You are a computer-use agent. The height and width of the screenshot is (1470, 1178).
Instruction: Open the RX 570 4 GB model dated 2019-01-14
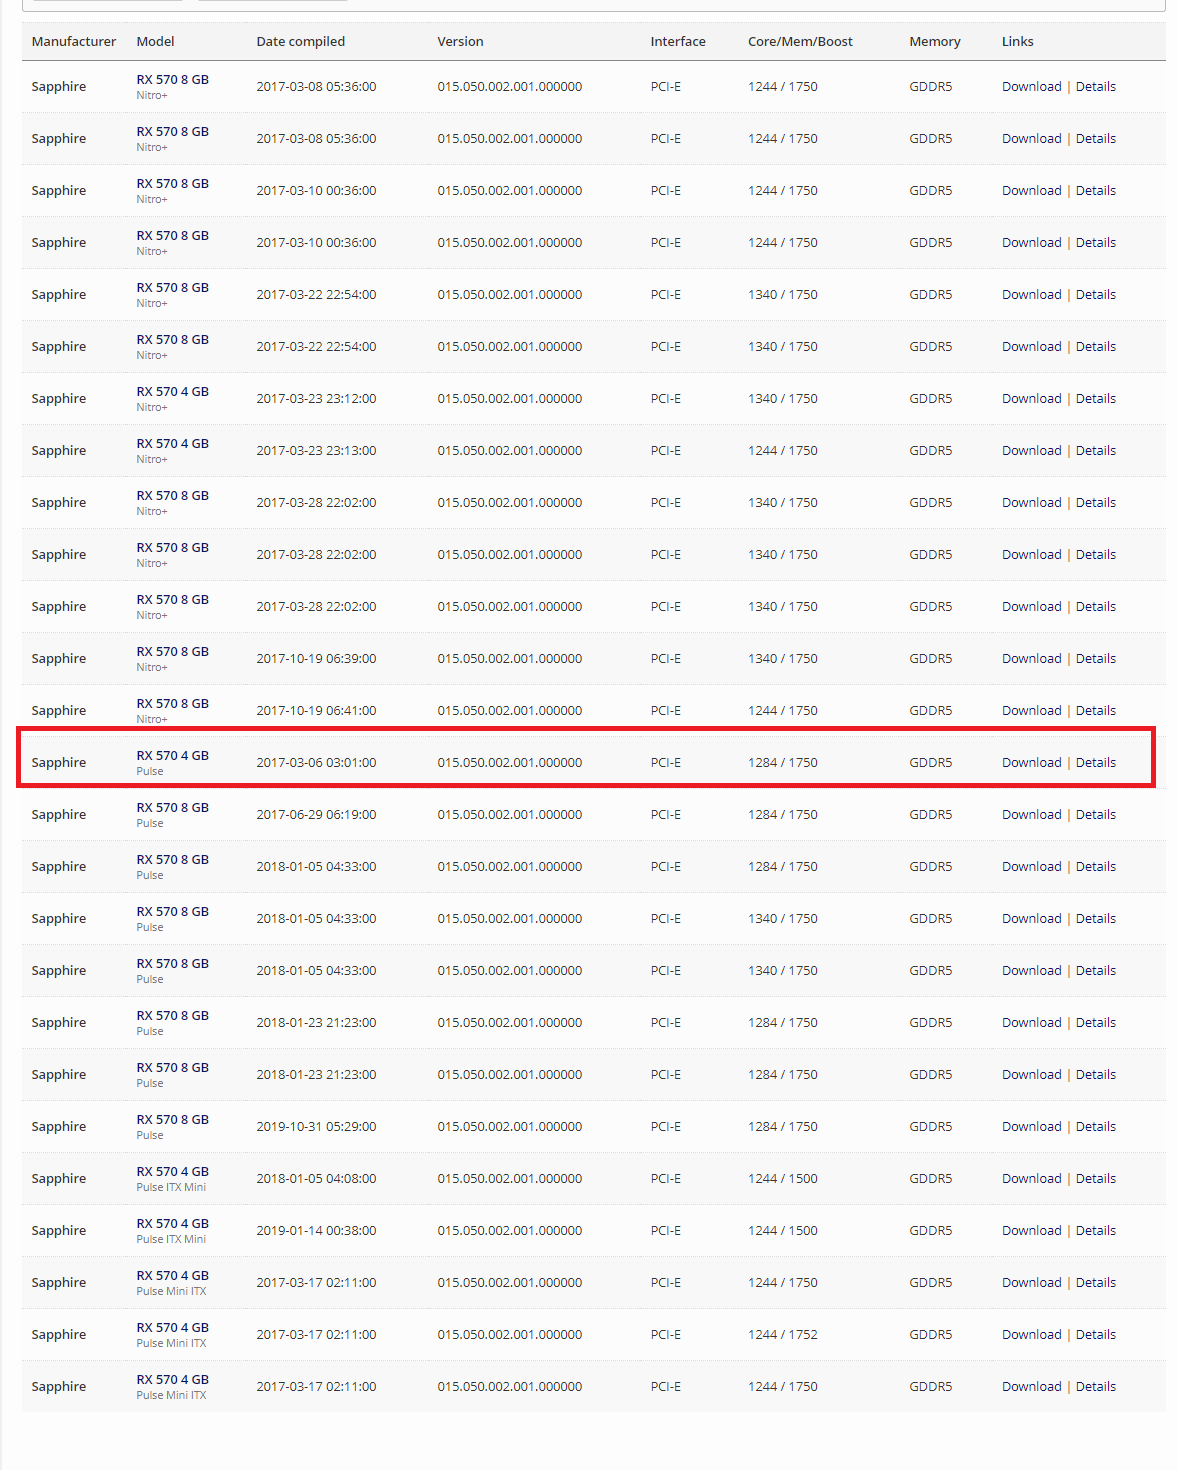pos(172,1223)
